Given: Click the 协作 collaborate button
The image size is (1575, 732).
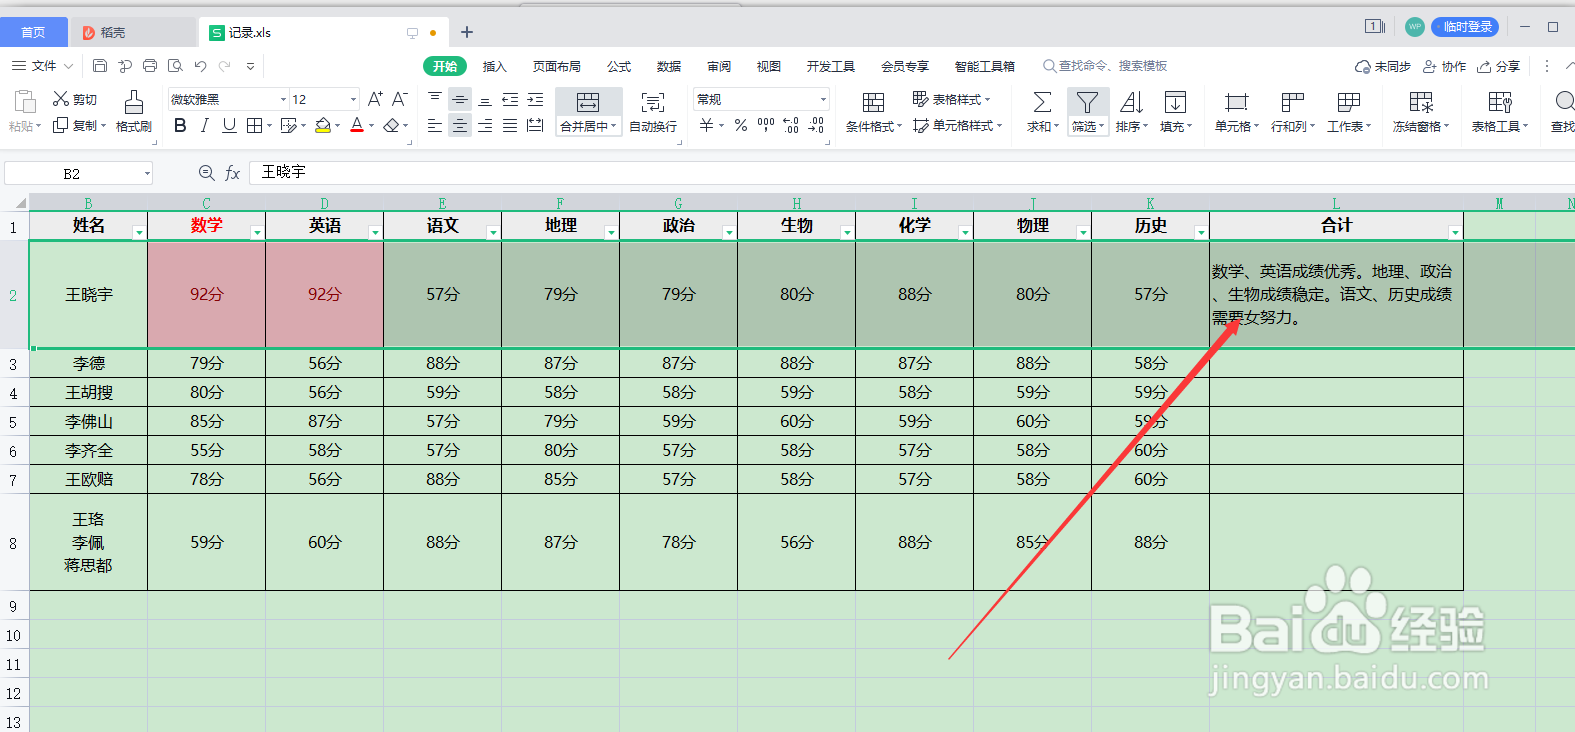Looking at the screenshot, I should pos(1444,66).
